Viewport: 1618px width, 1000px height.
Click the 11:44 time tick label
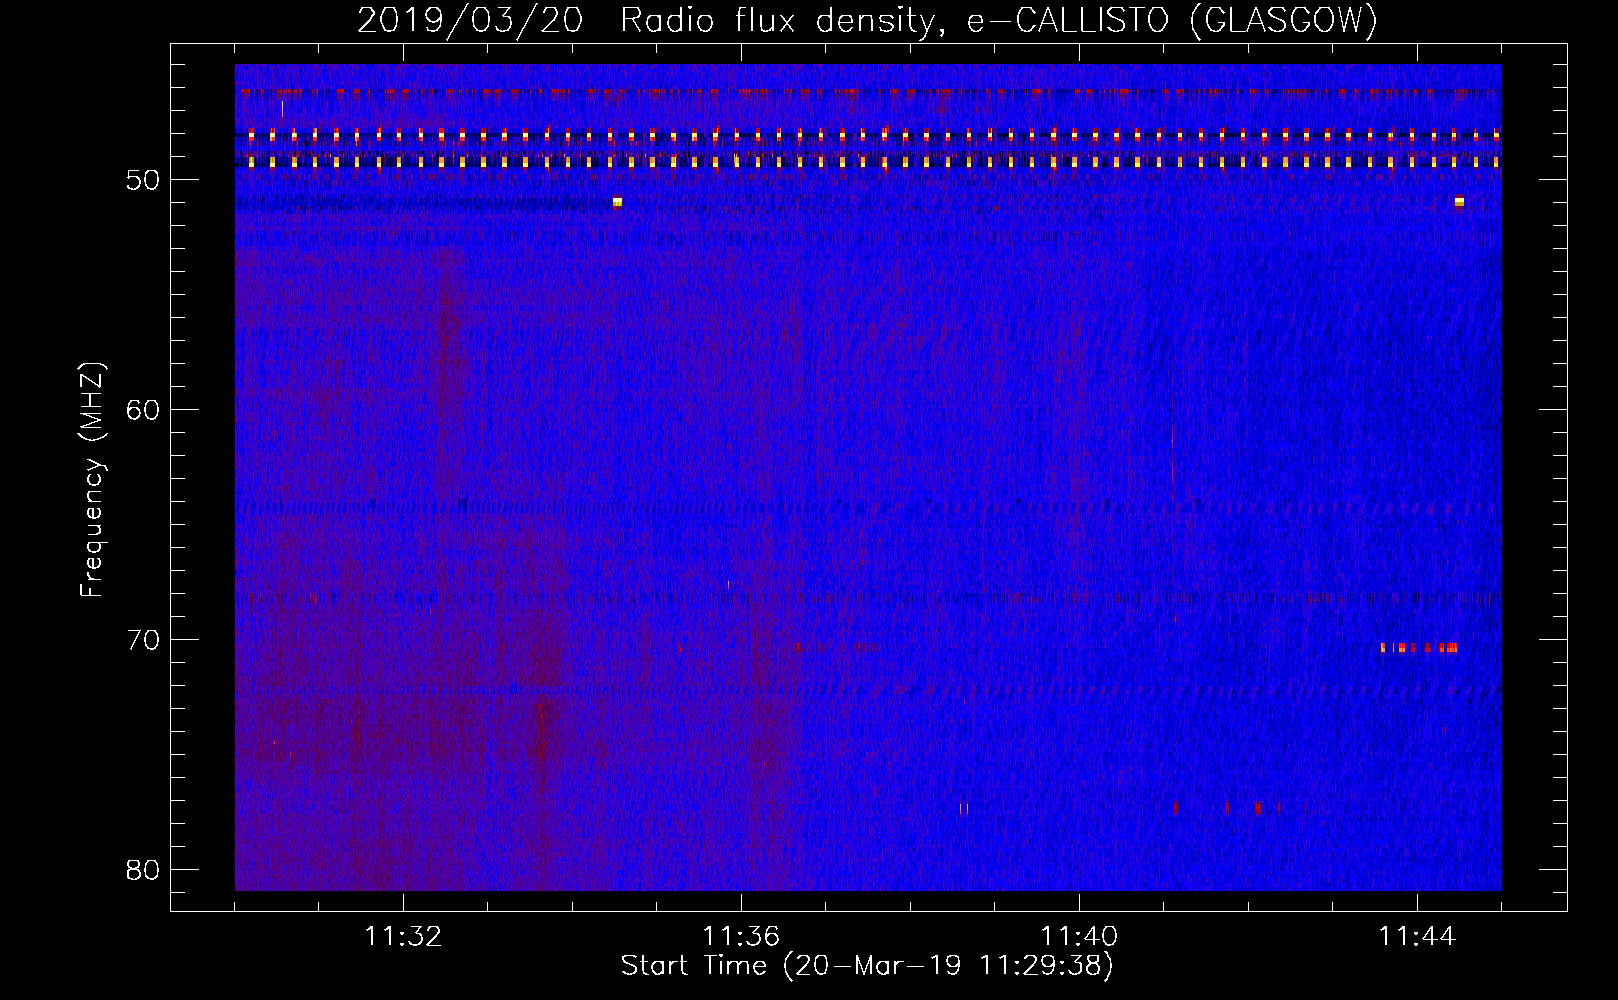coord(1417,936)
